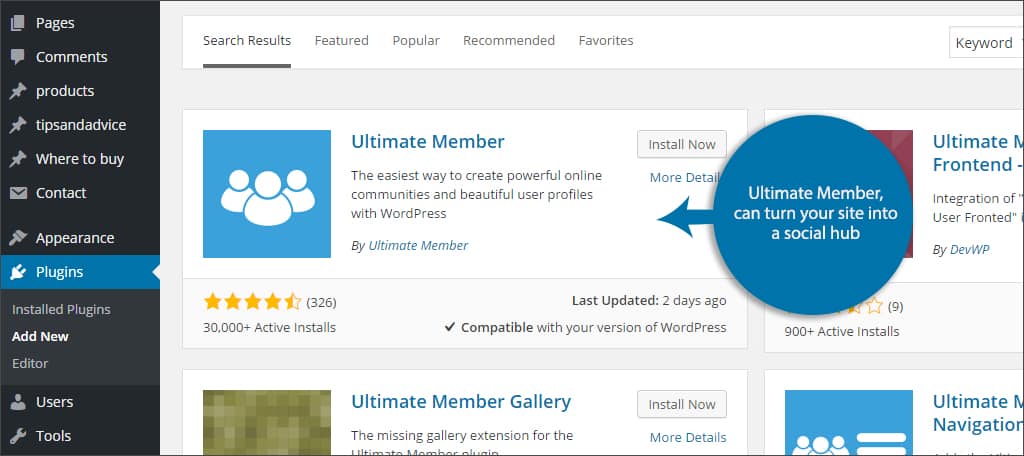Open the DevWP author link
Viewport: 1024px width, 456px height.
coord(970,250)
